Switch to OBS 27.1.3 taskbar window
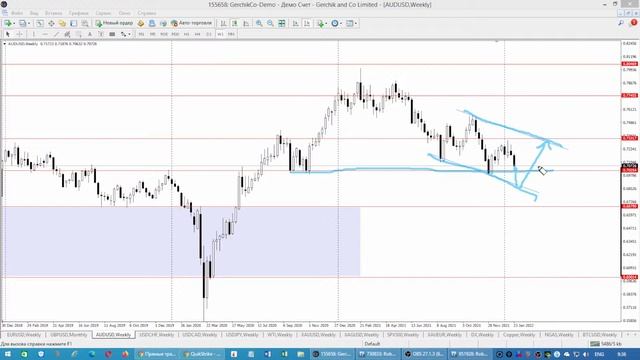The image size is (640, 360). [423, 354]
